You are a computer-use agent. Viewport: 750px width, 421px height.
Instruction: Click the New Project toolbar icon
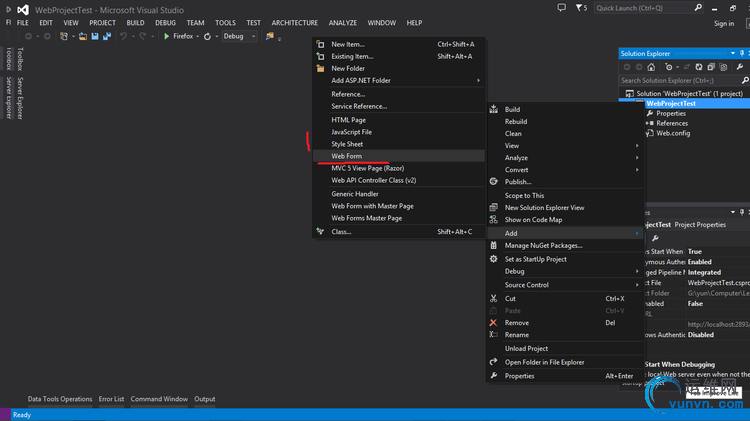coord(64,36)
